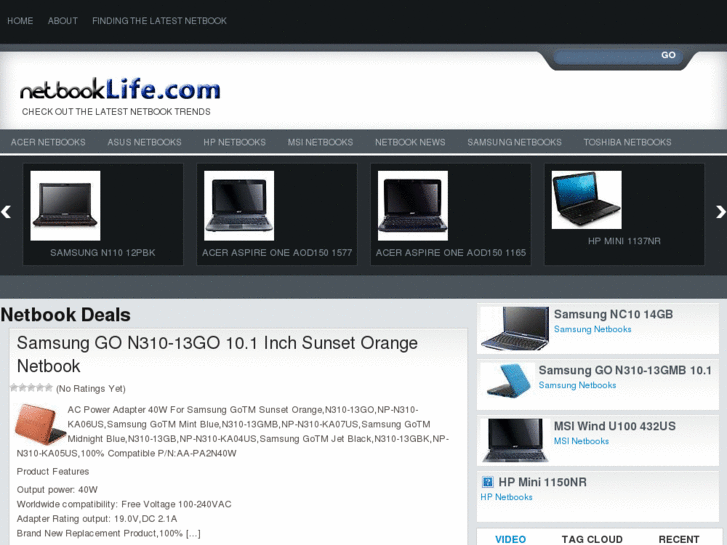Click the previous carousel arrow

pyautogui.click(x=6, y=212)
